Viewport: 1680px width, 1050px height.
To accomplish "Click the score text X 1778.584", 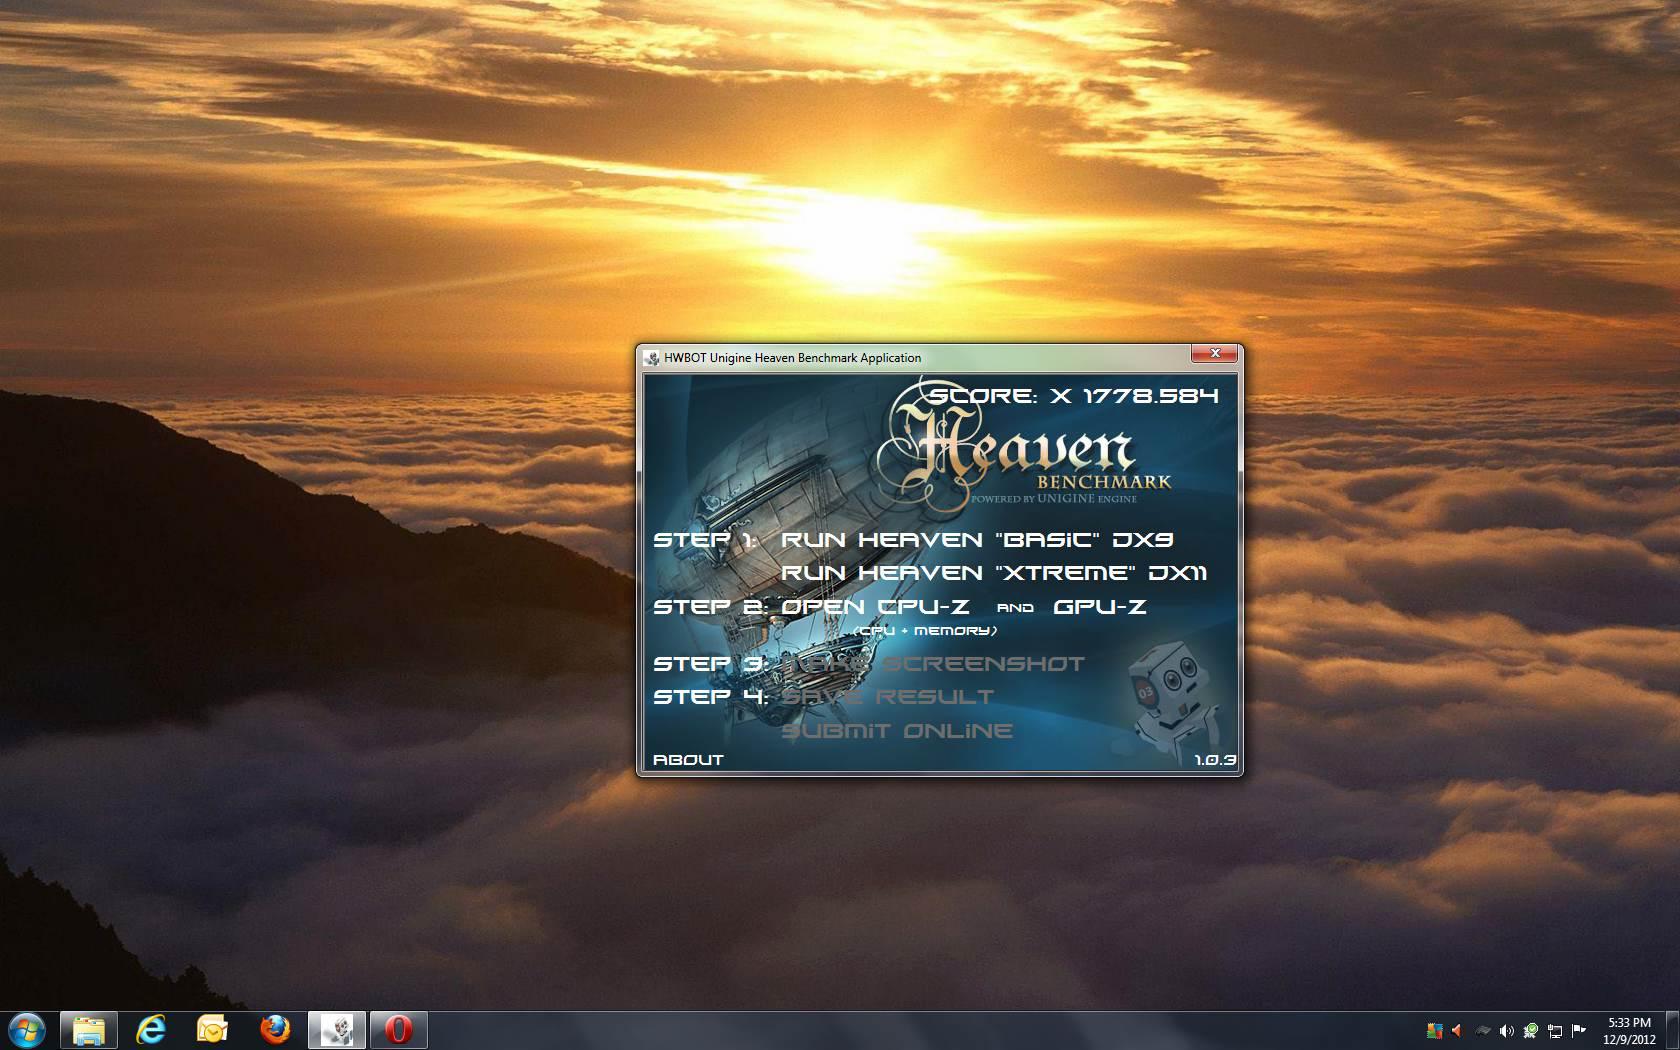I will (1134, 396).
